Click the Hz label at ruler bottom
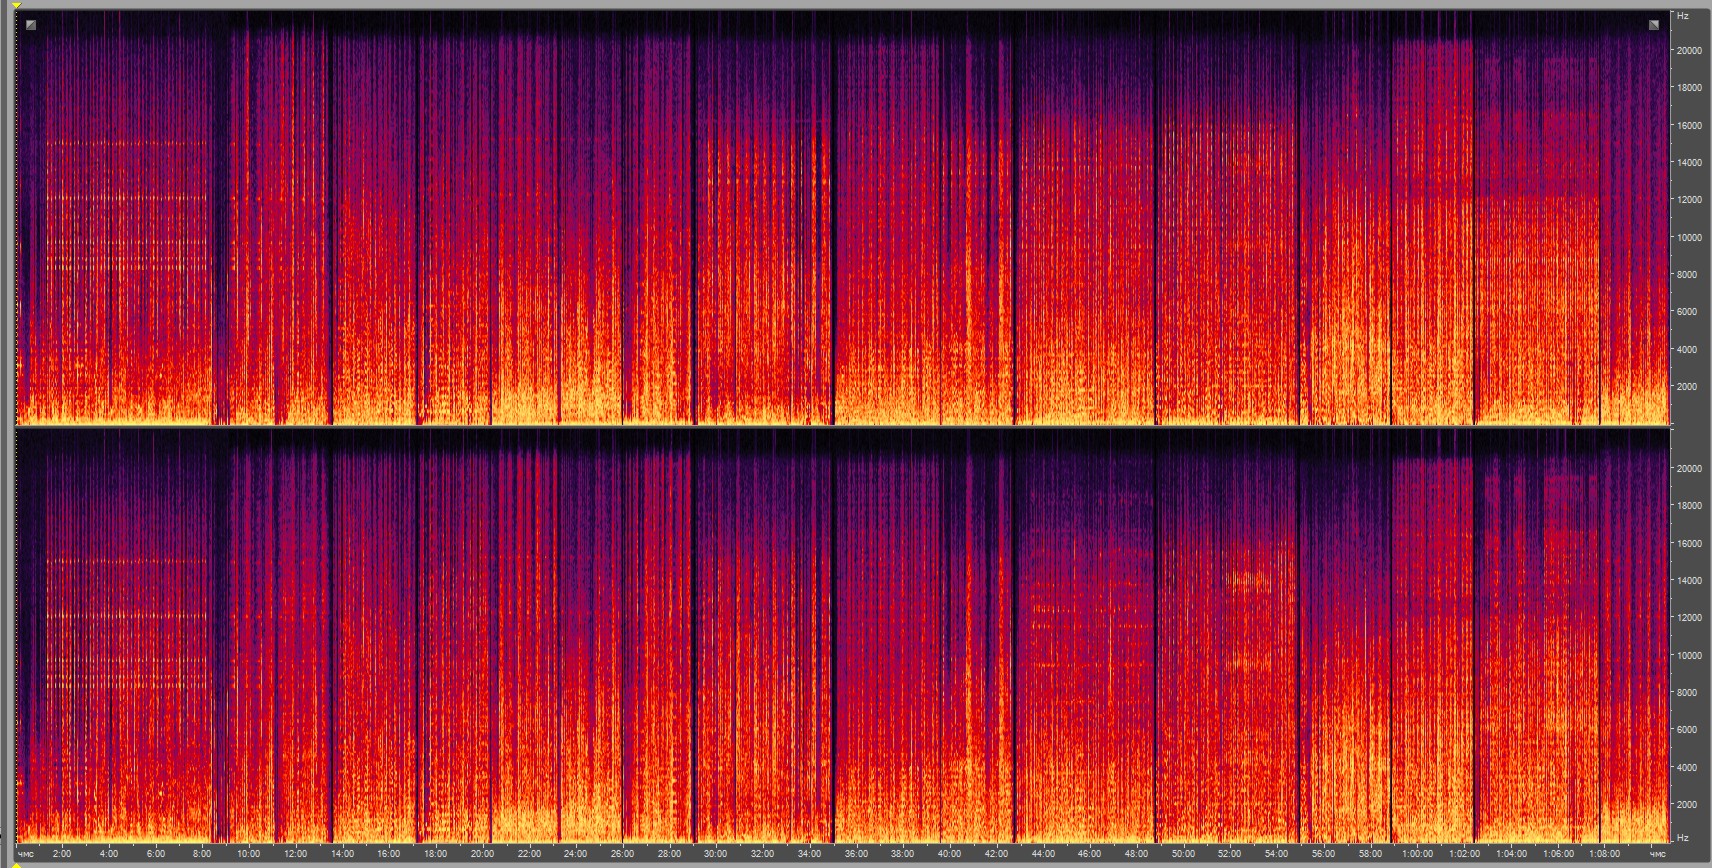 pyautogui.click(x=1683, y=838)
